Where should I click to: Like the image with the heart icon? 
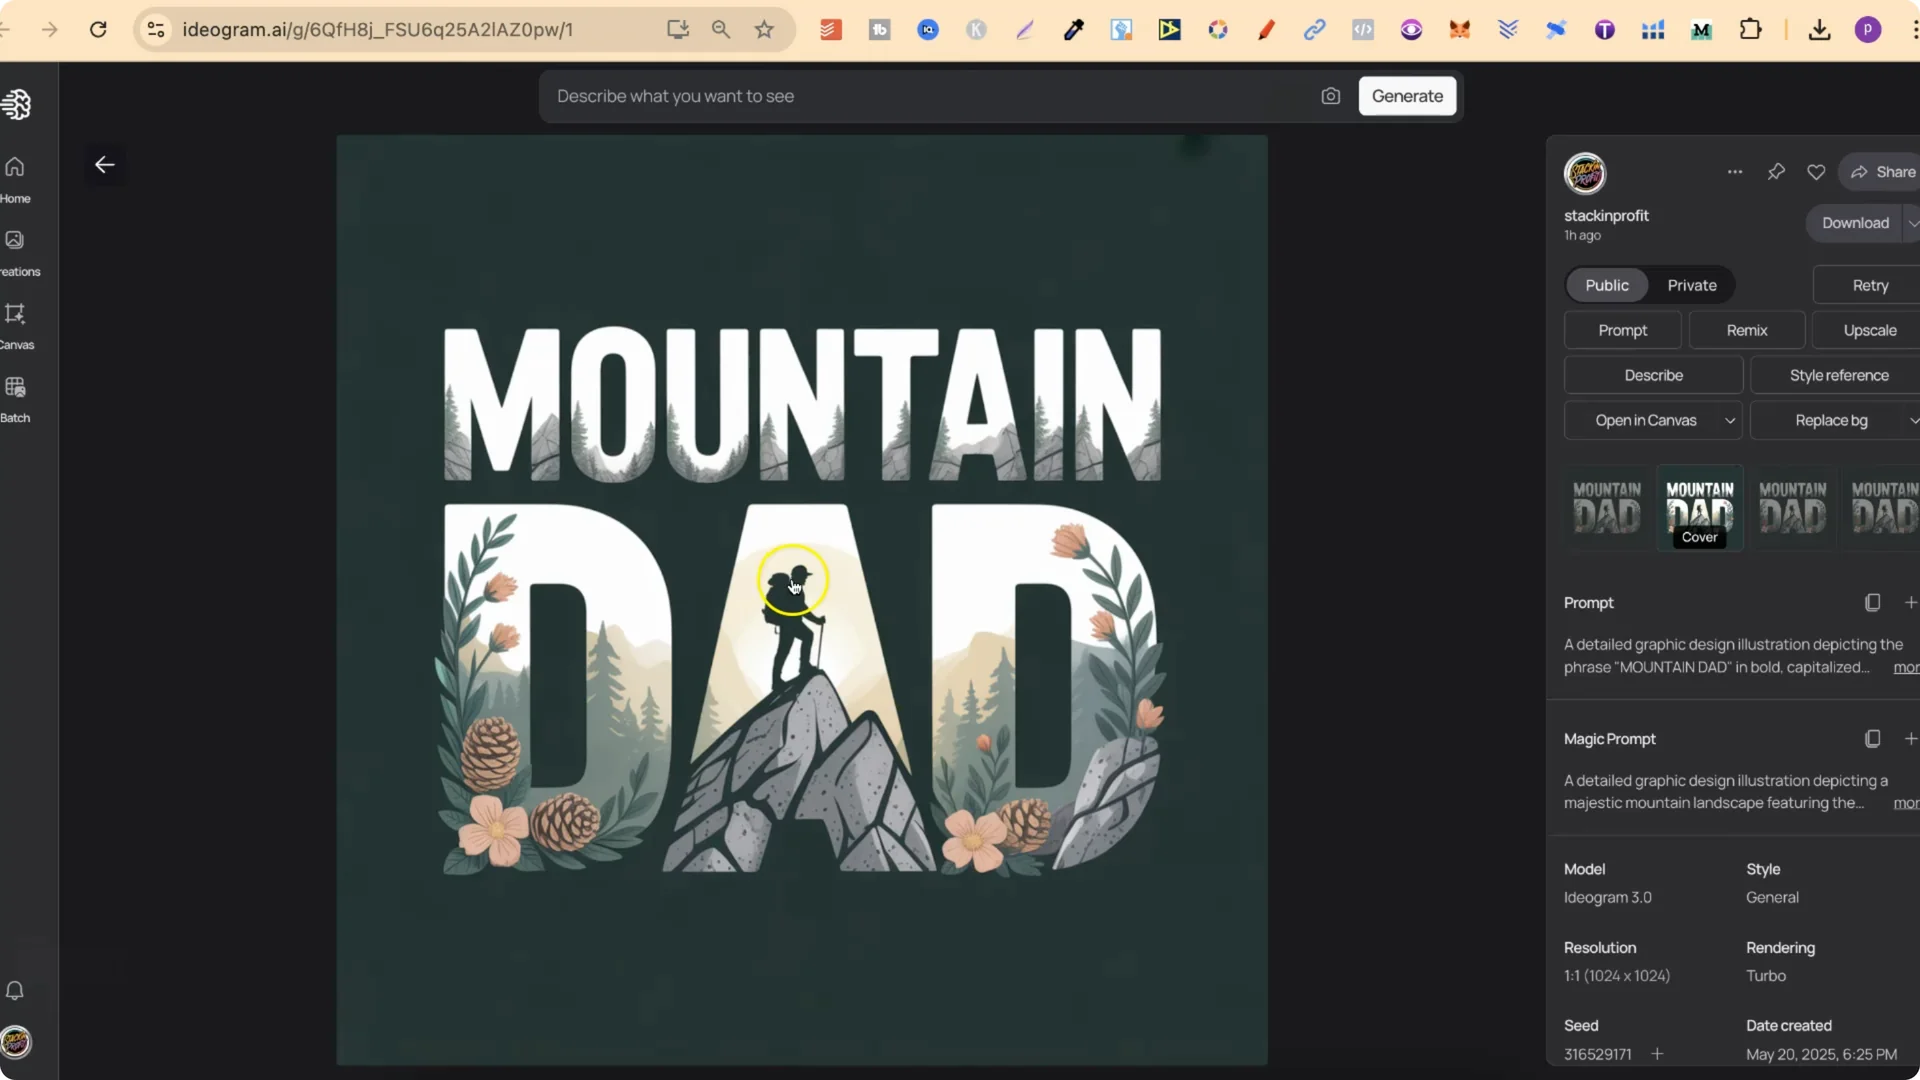(1816, 172)
